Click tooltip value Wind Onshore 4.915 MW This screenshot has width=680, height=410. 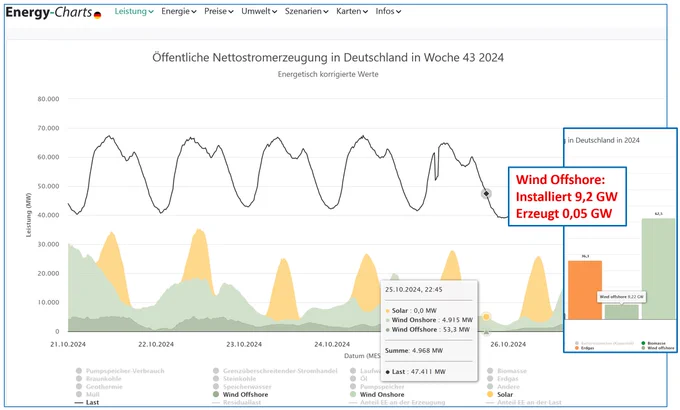tap(429, 320)
